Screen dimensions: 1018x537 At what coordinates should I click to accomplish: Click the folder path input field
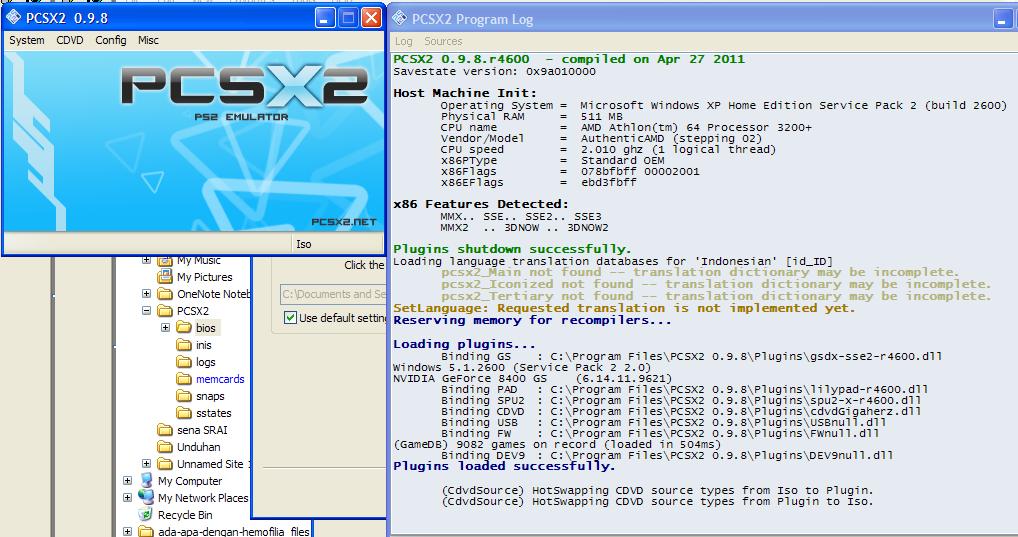(x=333, y=294)
